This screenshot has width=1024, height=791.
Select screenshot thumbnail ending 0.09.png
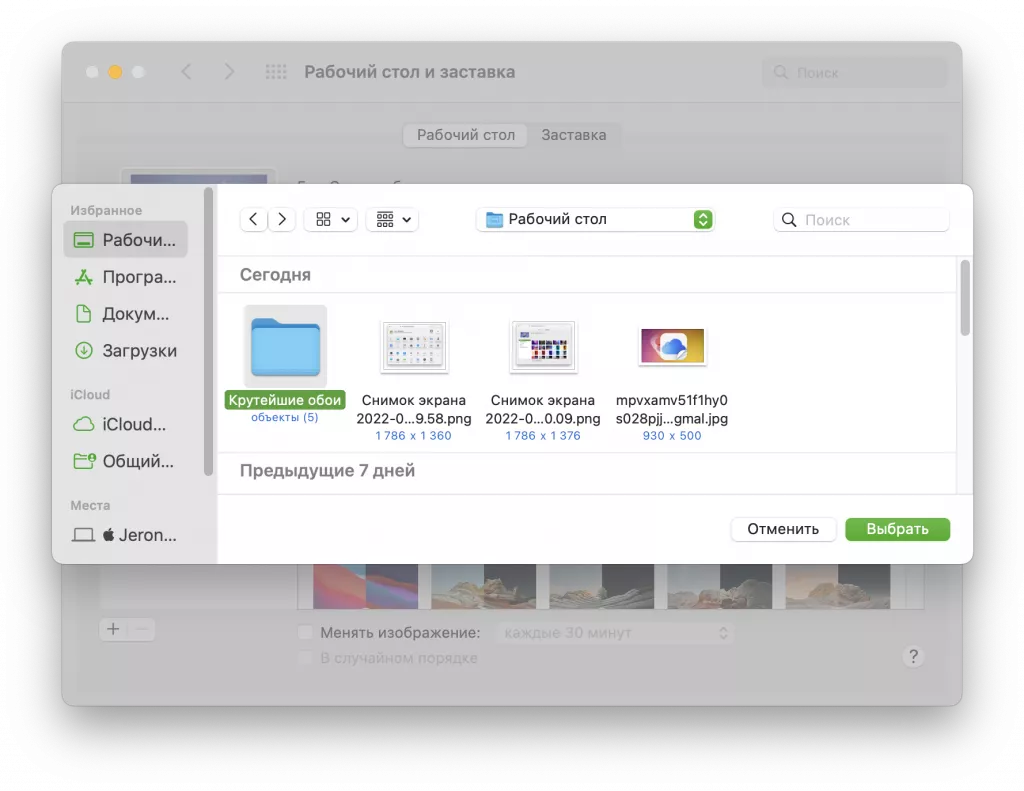coord(543,346)
